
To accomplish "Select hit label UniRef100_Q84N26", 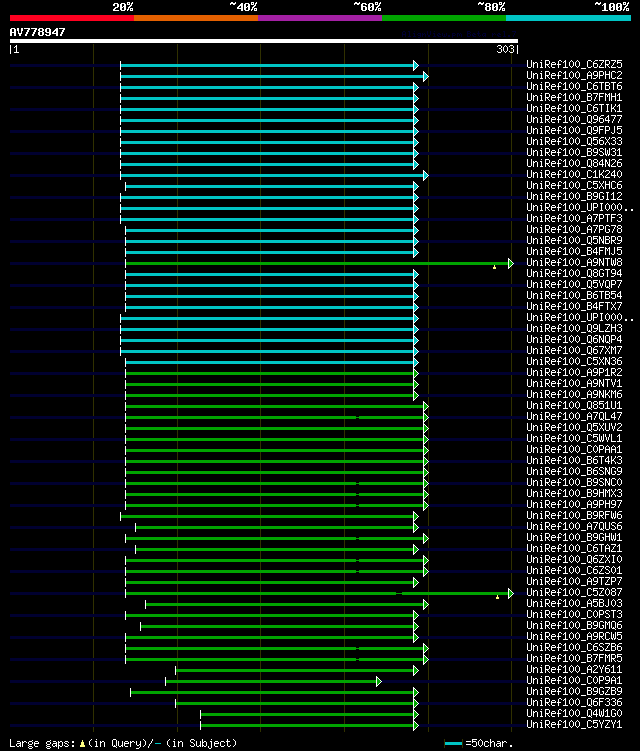I will [574, 163].
